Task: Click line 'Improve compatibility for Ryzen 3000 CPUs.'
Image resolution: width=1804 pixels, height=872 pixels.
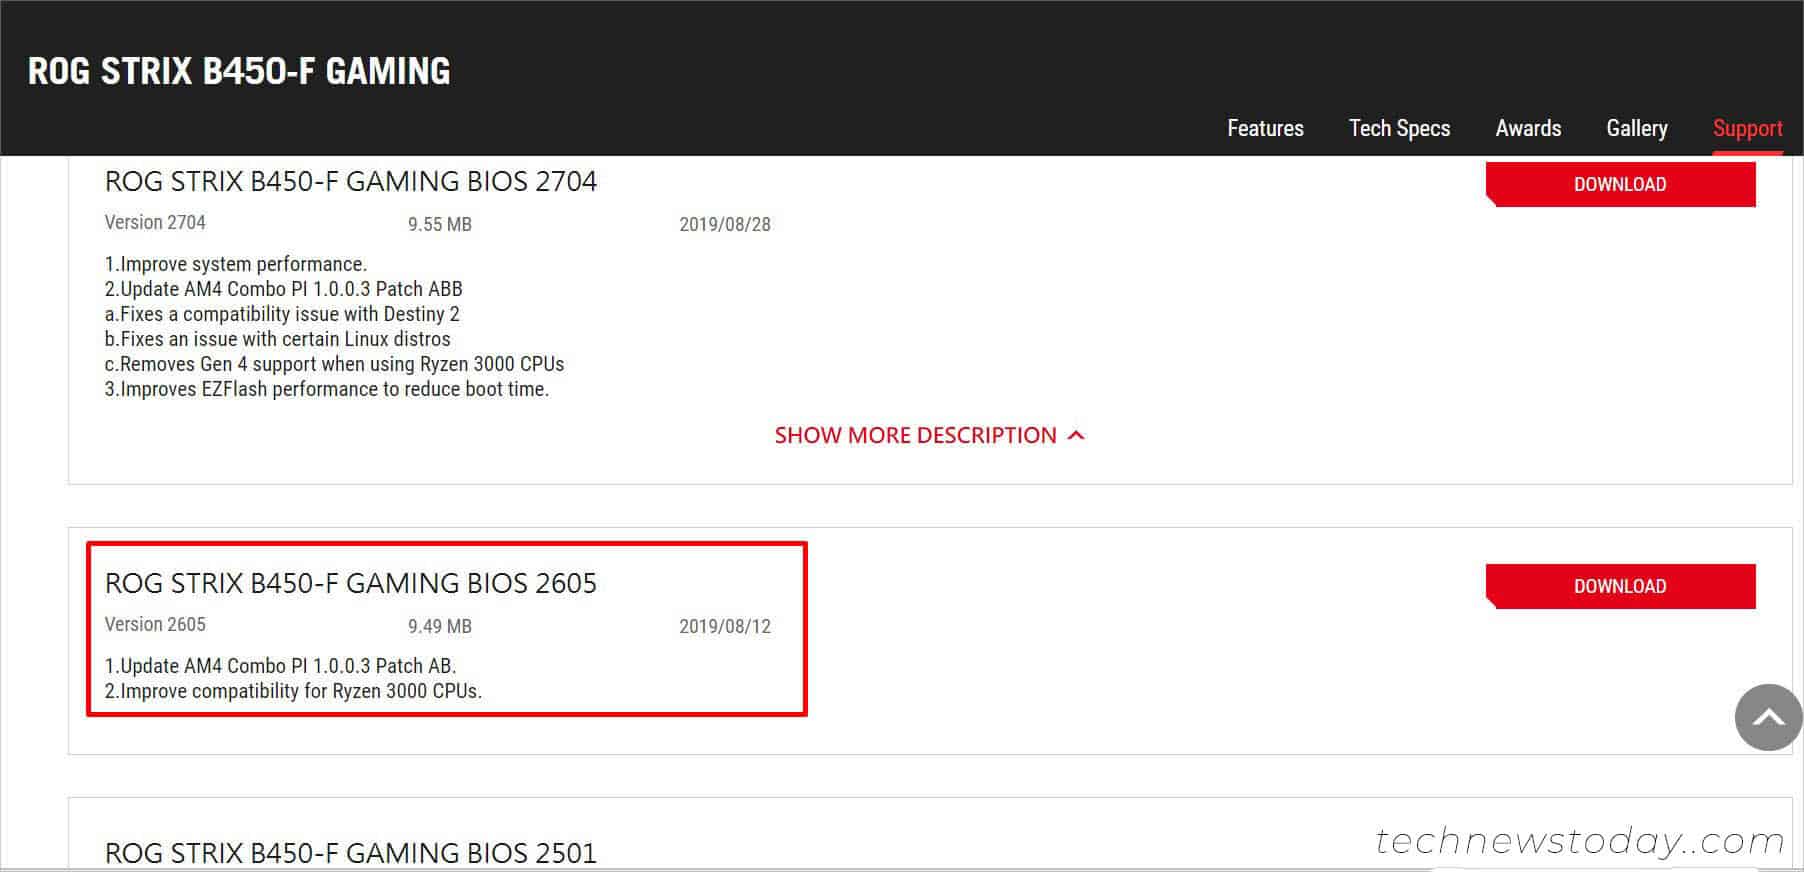Action: 293,691
